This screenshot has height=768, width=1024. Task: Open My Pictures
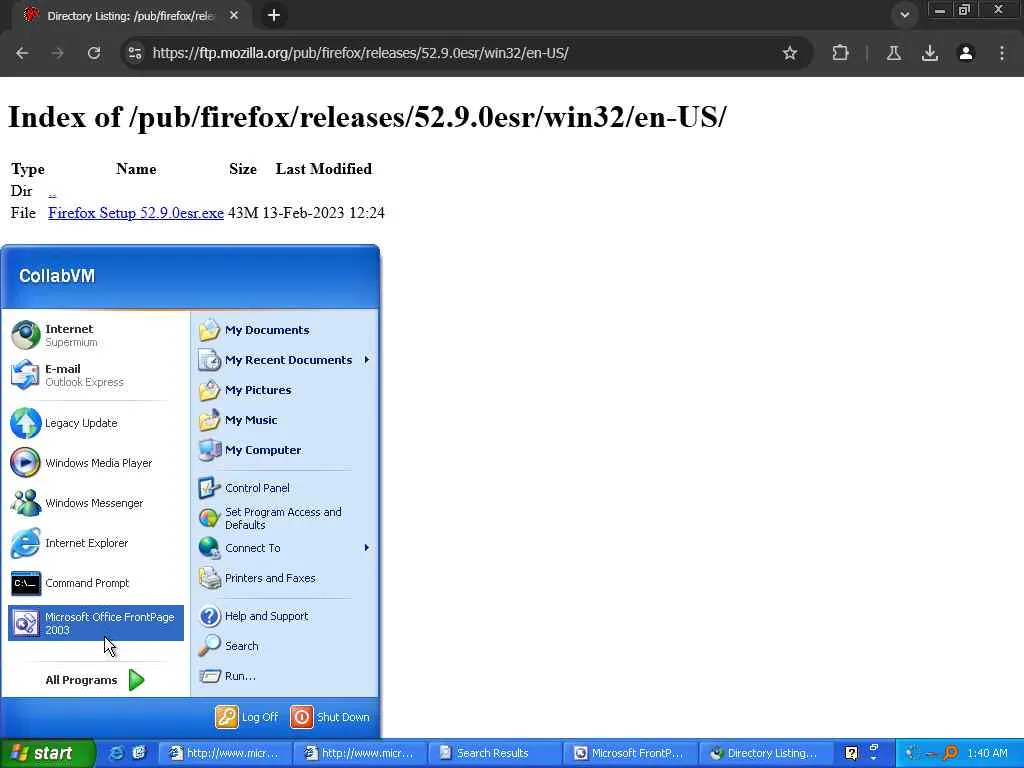[x=285, y=390]
